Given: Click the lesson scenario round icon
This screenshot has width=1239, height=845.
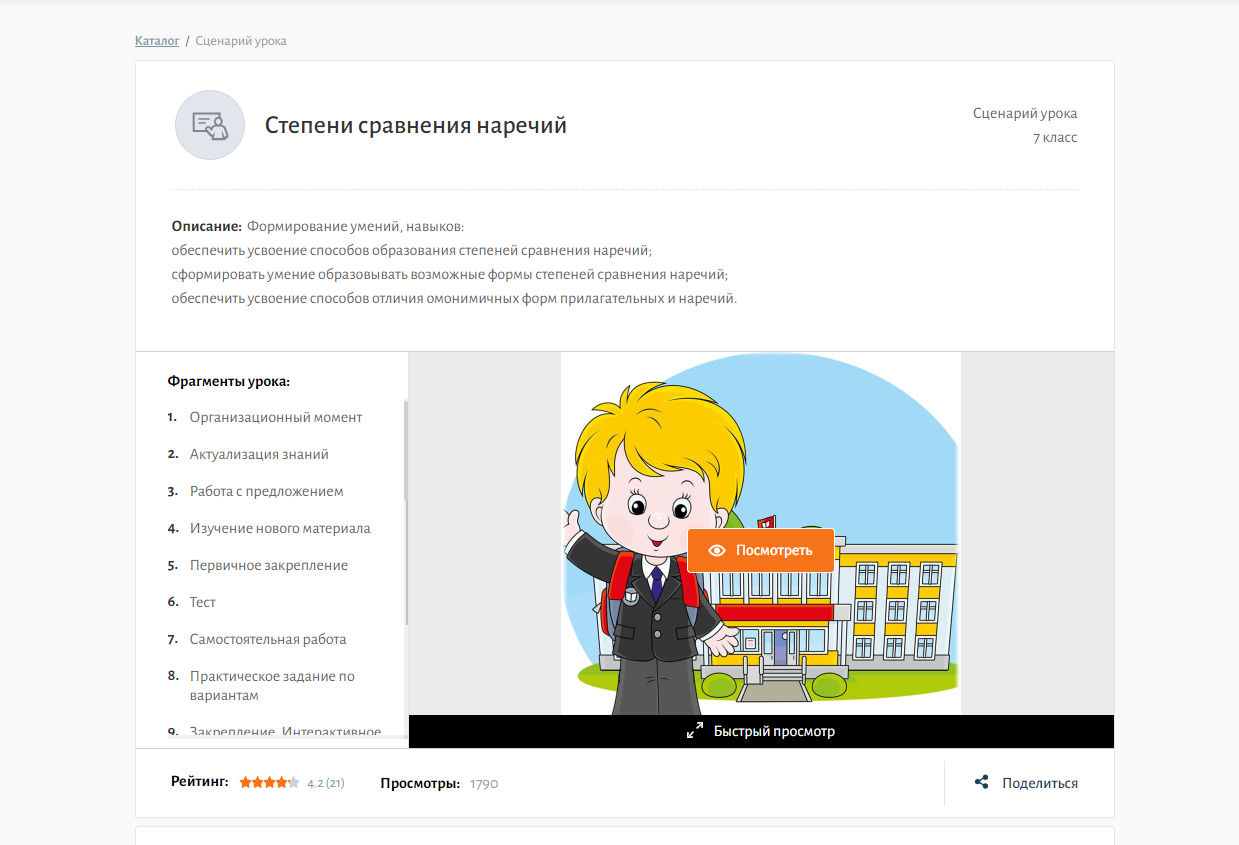Looking at the screenshot, I should pyautogui.click(x=210, y=125).
